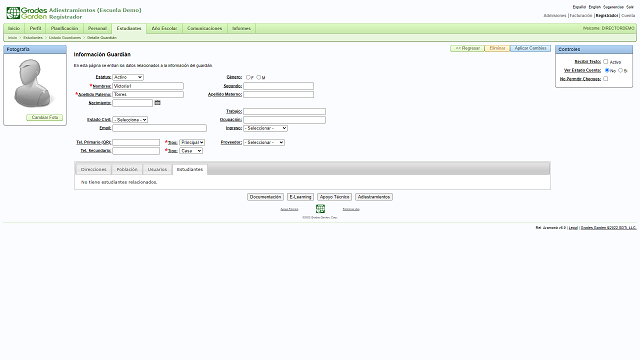640x360 pixels.
Task: Click the Tel. Primario input field
Action: coord(136,142)
